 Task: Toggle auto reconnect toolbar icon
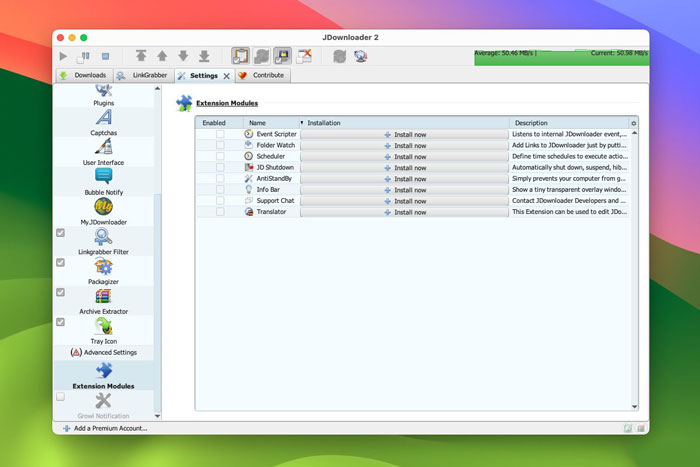[262, 56]
